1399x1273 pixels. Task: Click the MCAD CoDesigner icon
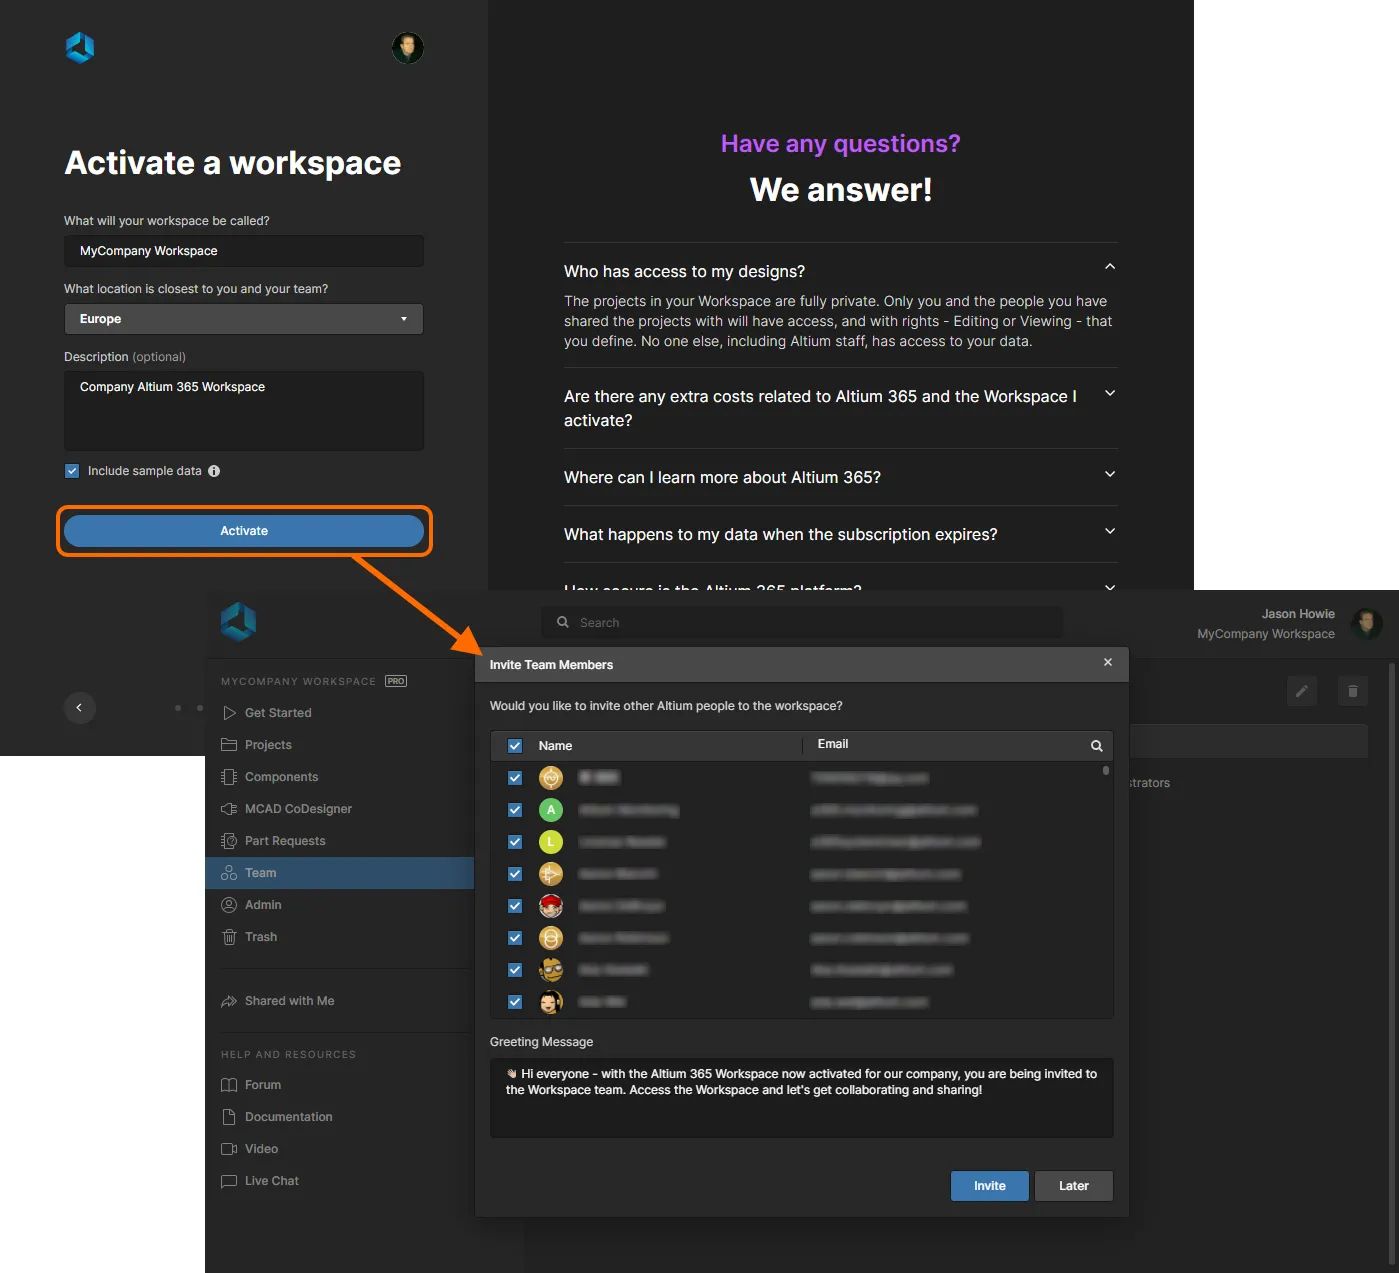pyautogui.click(x=229, y=809)
